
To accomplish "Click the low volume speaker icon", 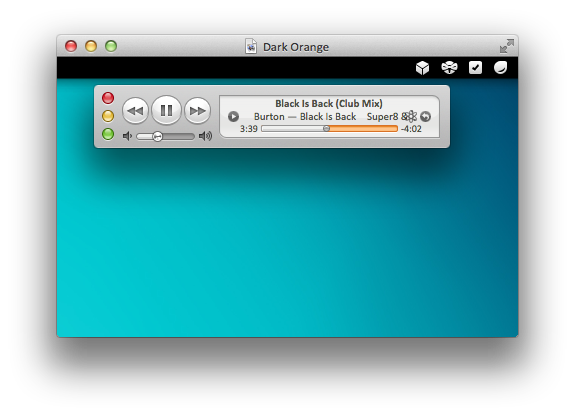I will click(127, 136).
